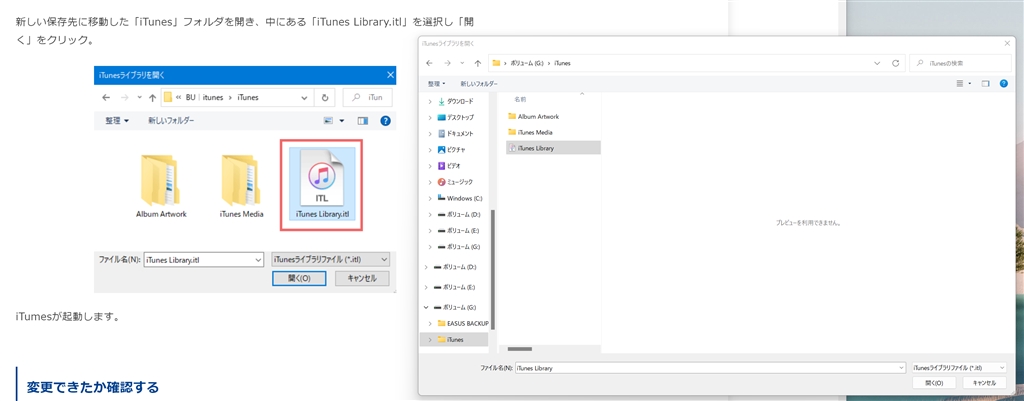Expand the iTunes tree folder chevron

click(430, 340)
